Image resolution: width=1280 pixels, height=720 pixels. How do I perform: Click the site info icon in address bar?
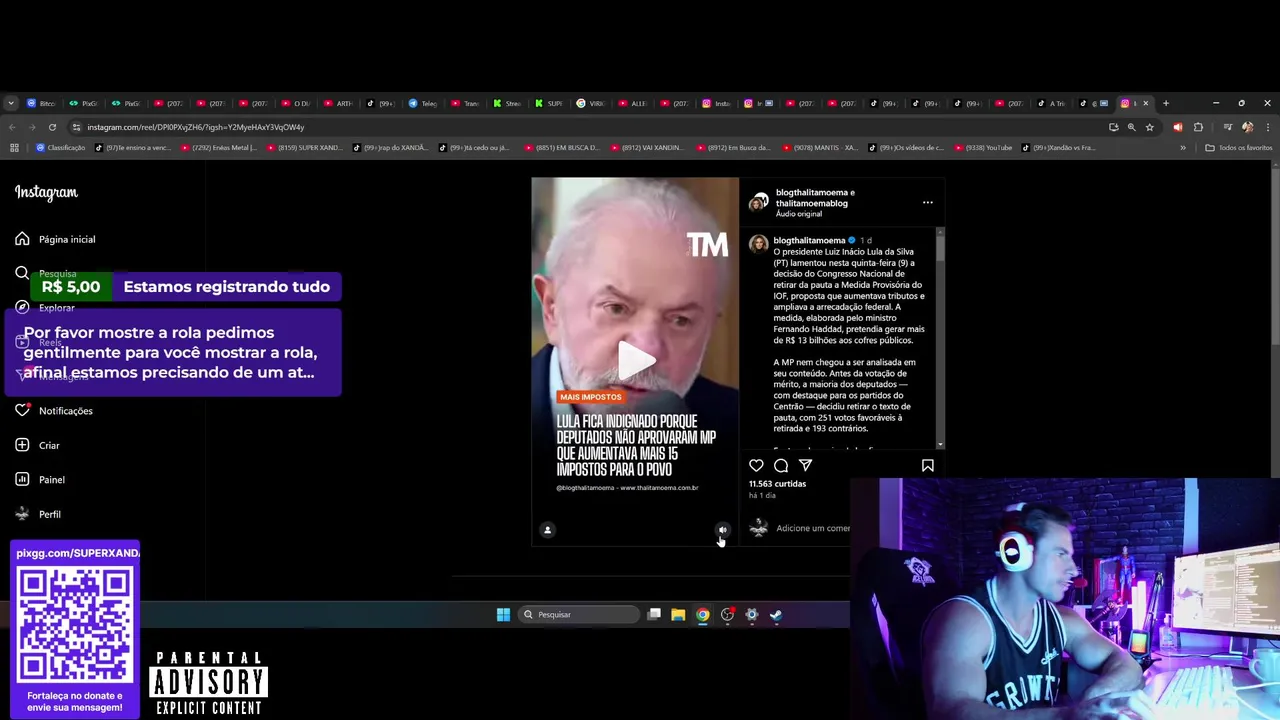click(77, 127)
